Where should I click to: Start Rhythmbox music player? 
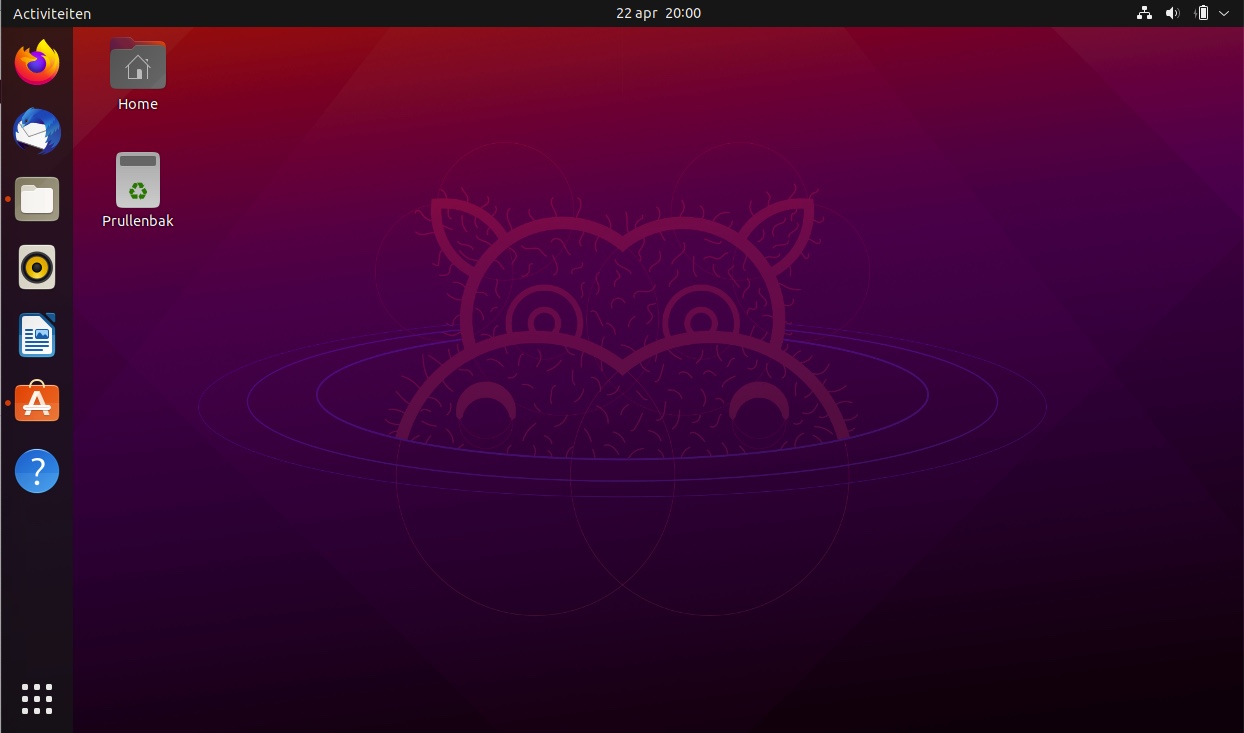37,267
